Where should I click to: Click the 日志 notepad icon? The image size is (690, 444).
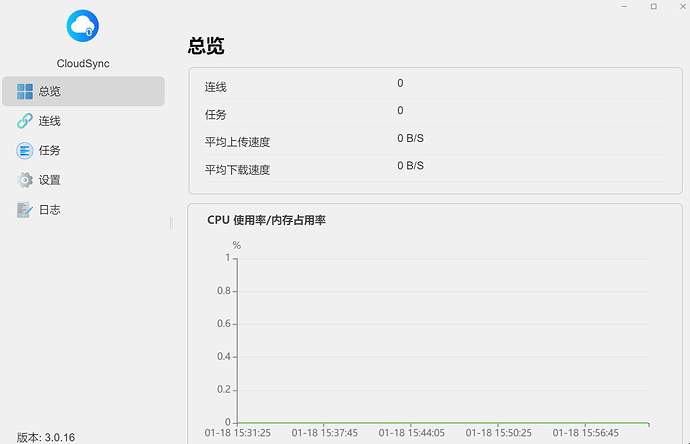(25, 210)
